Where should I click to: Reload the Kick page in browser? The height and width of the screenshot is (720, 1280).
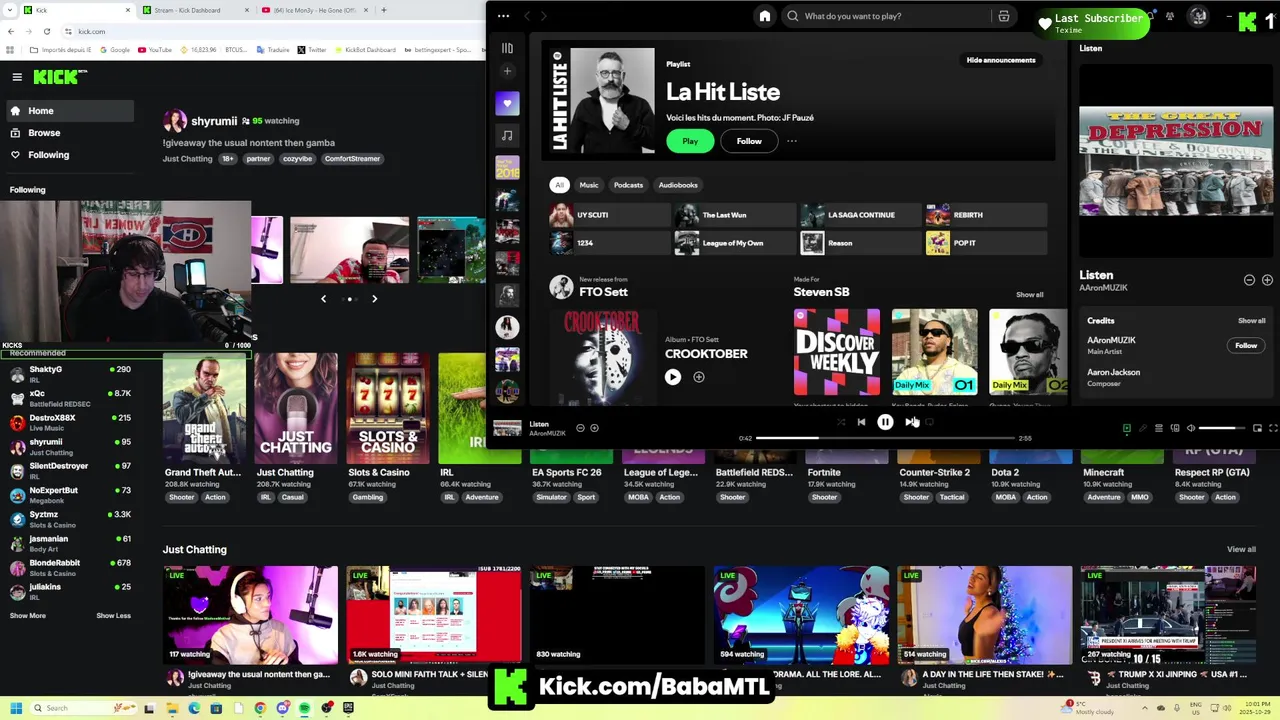point(46,31)
